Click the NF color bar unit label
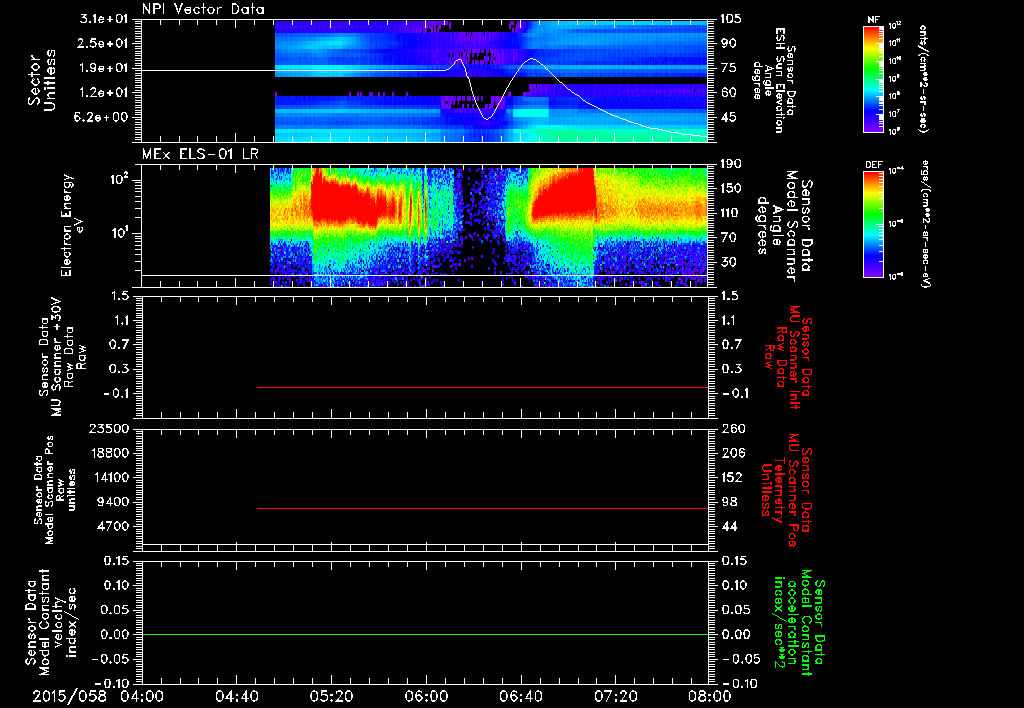 pos(923,78)
